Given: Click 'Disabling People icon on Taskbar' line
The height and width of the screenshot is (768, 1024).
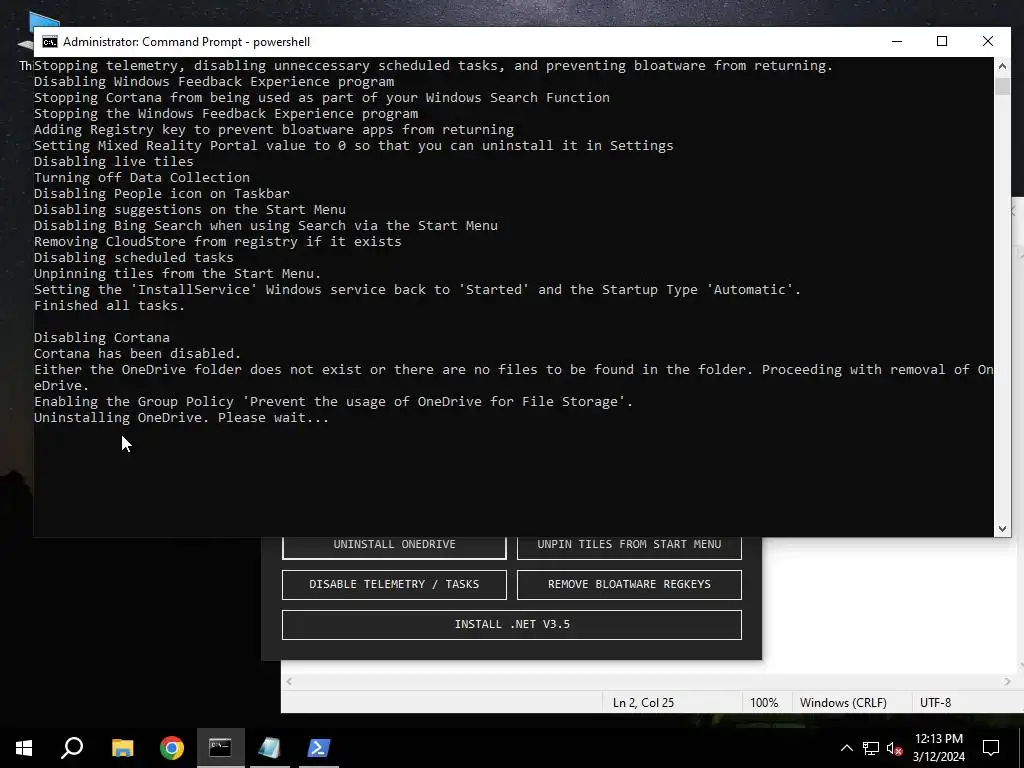Looking at the screenshot, I should [161, 194].
